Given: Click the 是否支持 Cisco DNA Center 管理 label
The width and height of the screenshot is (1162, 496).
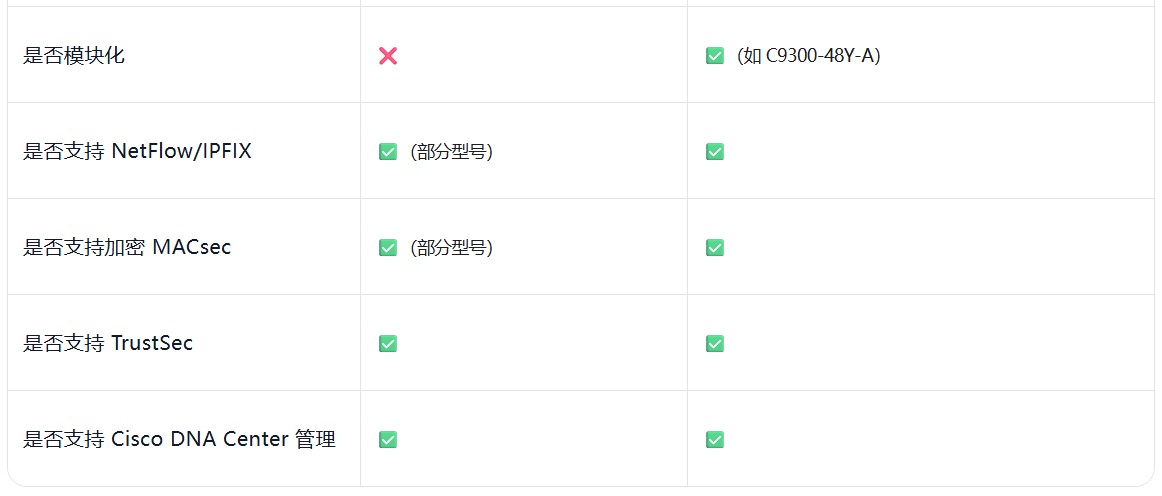Looking at the screenshot, I should 179,439.
